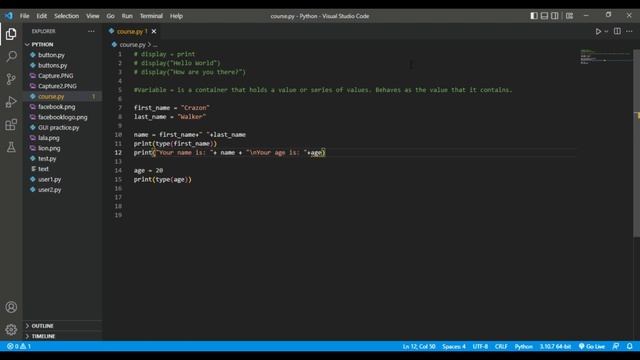
Task: Open the File menu
Action: click(x=24, y=16)
